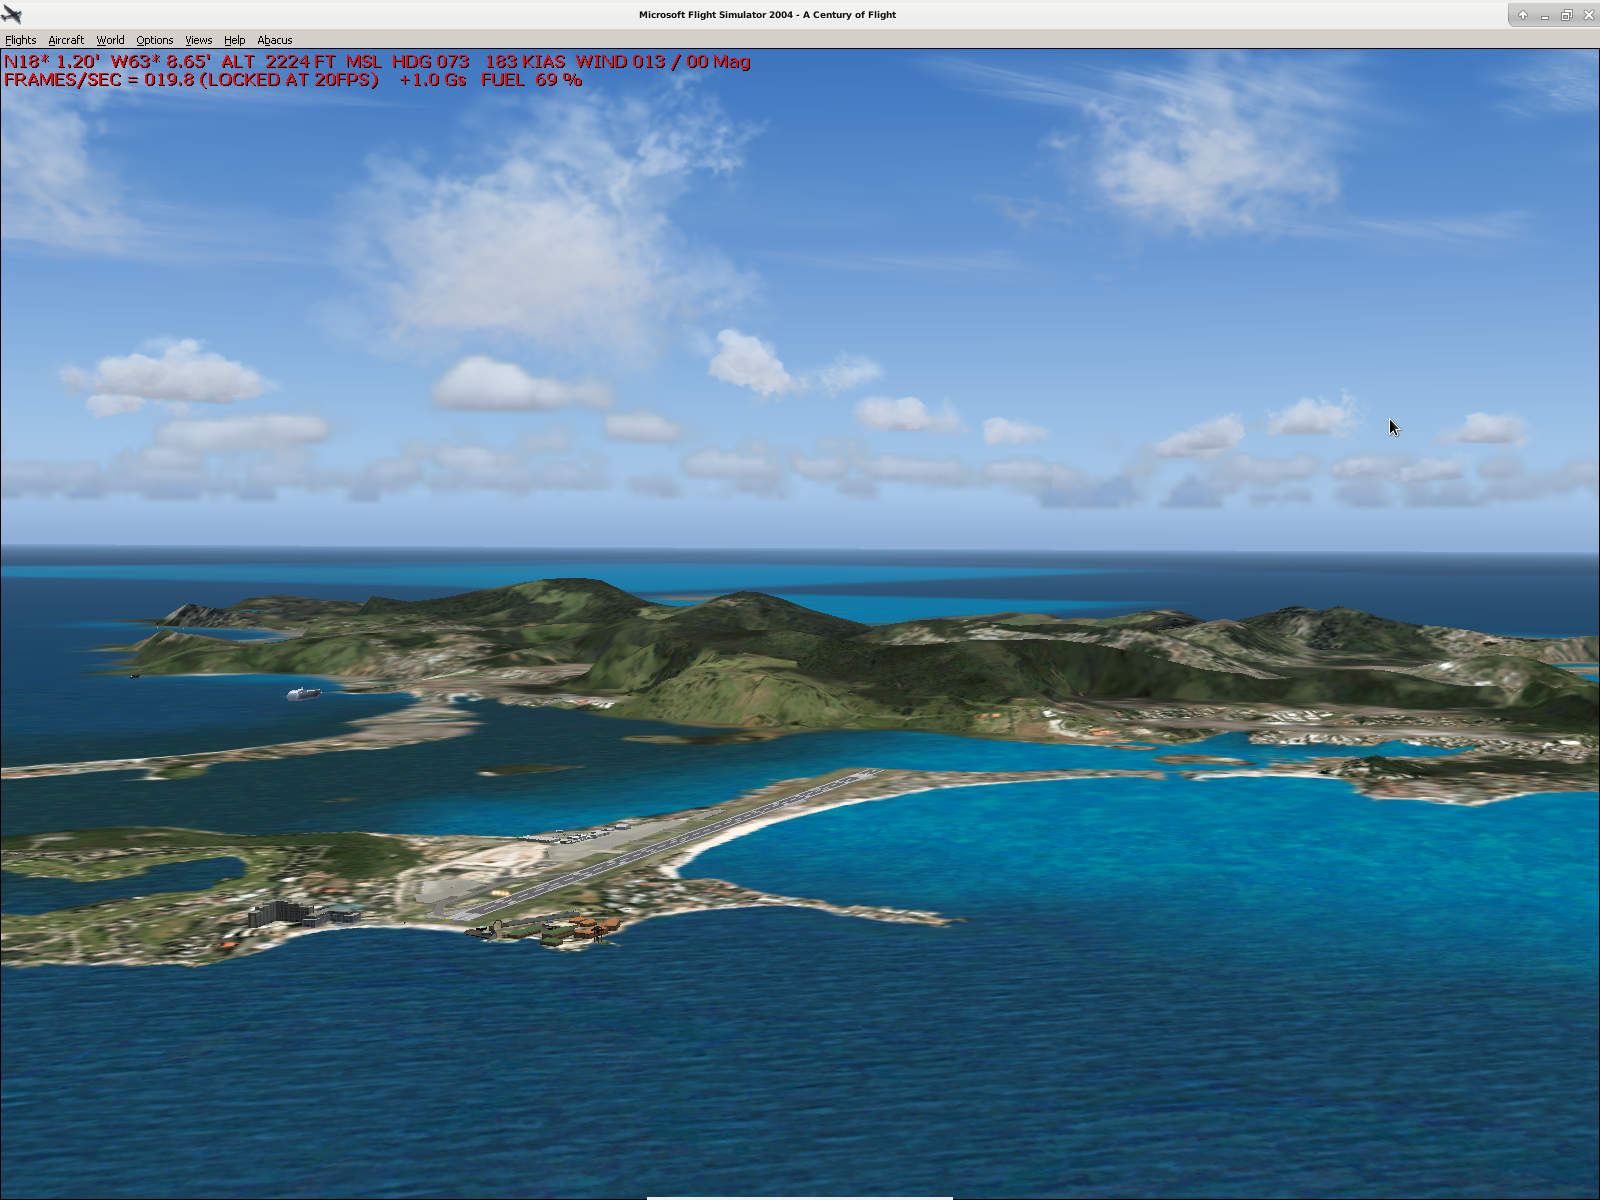Close the Flight Simulator window
Screen dimensions: 1600x1200
[1588, 15]
